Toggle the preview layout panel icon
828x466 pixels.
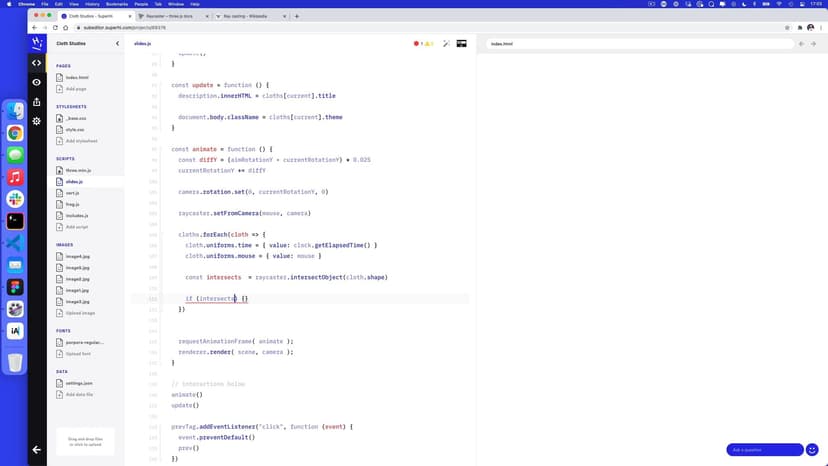(462, 44)
